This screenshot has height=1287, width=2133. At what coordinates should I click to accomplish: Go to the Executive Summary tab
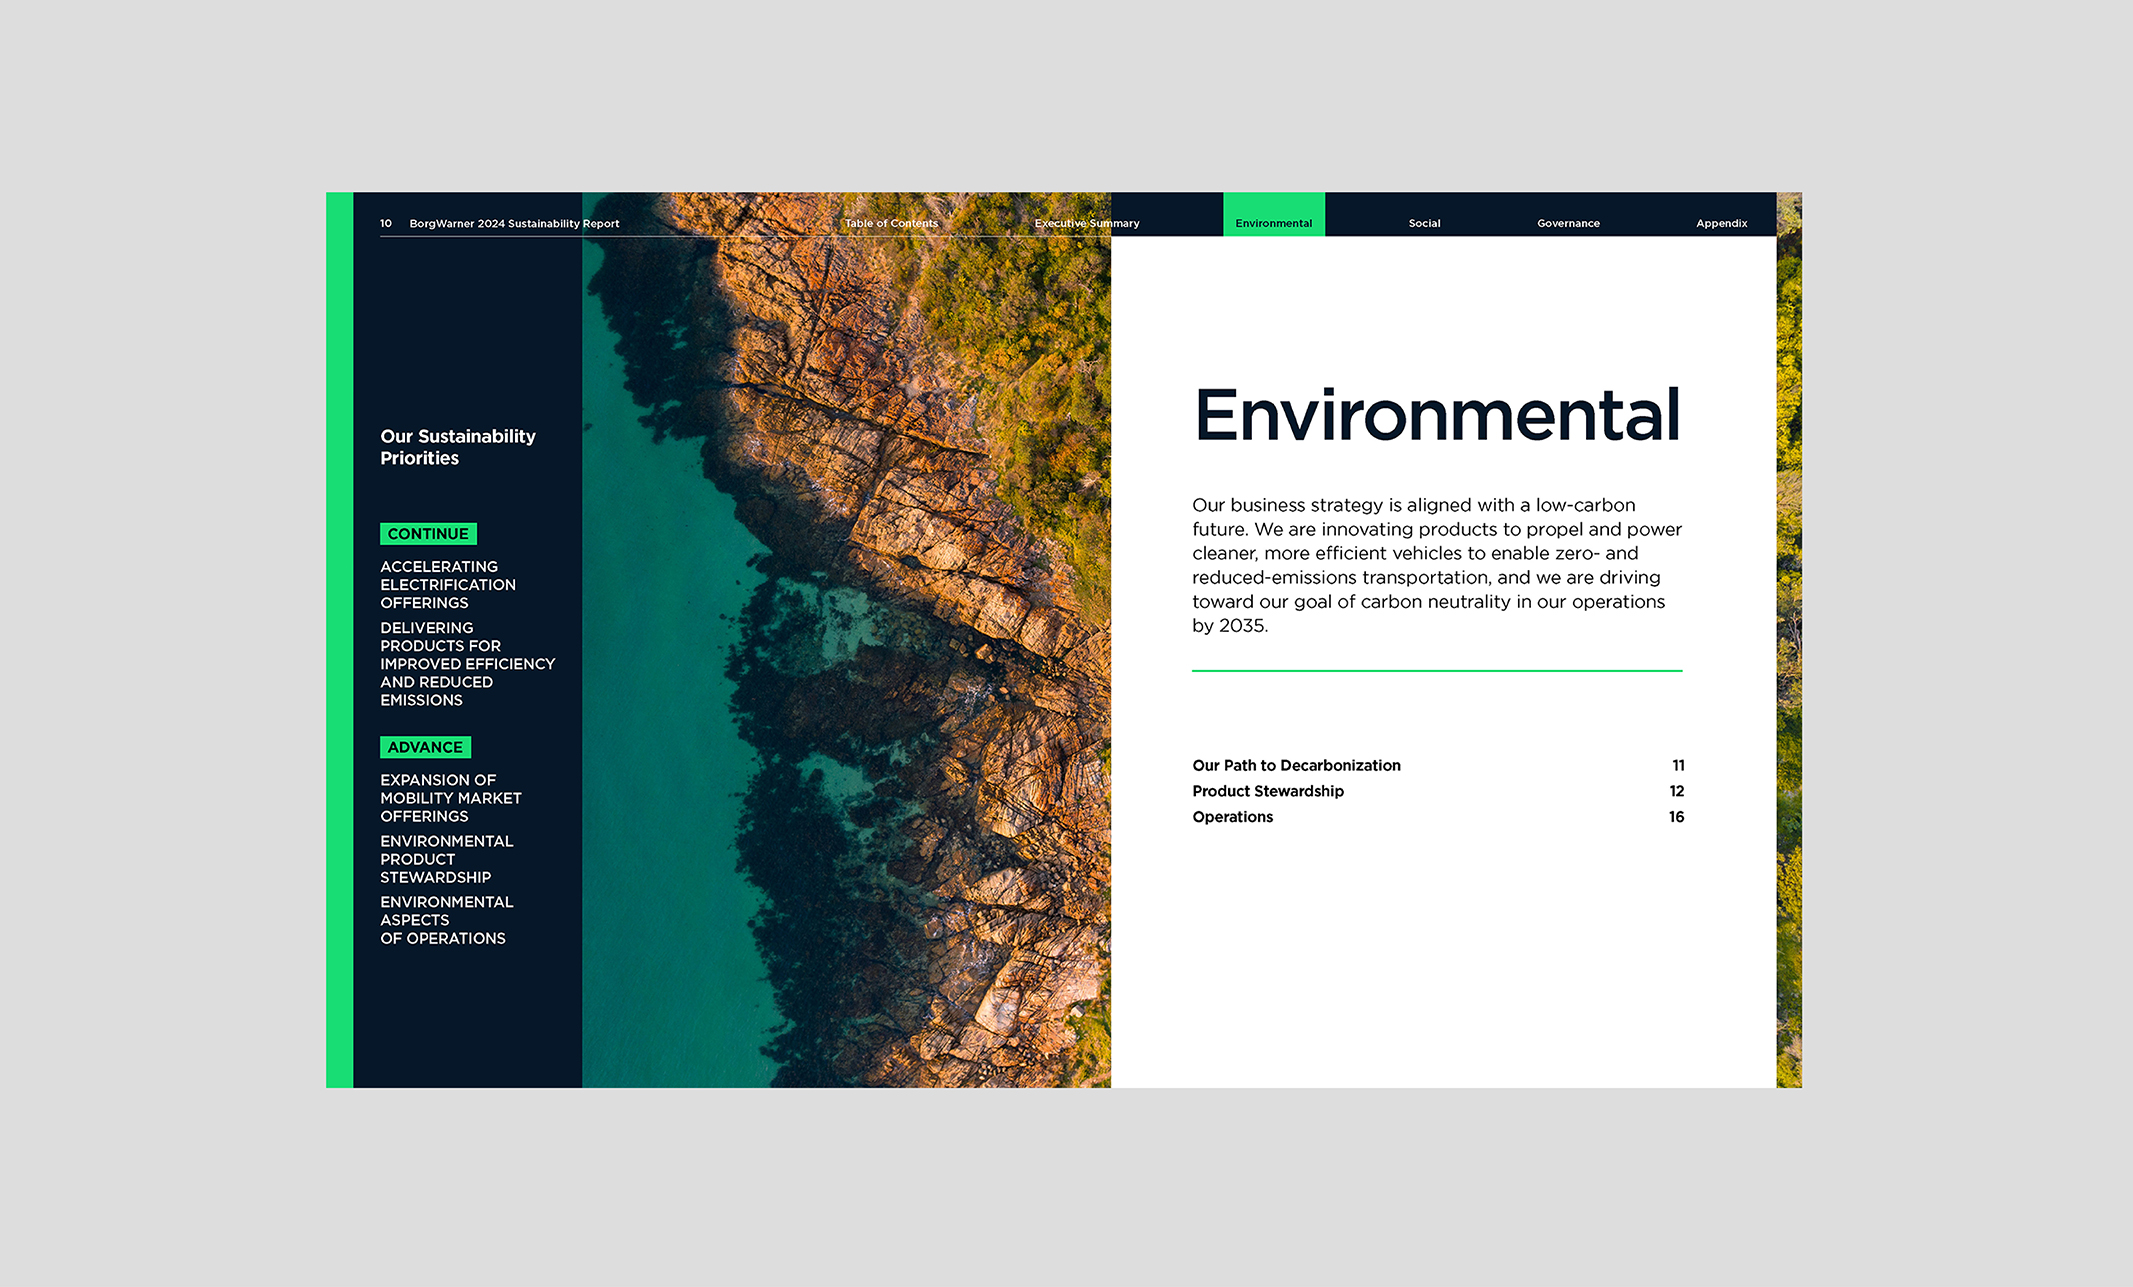pyautogui.click(x=1087, y=223)
